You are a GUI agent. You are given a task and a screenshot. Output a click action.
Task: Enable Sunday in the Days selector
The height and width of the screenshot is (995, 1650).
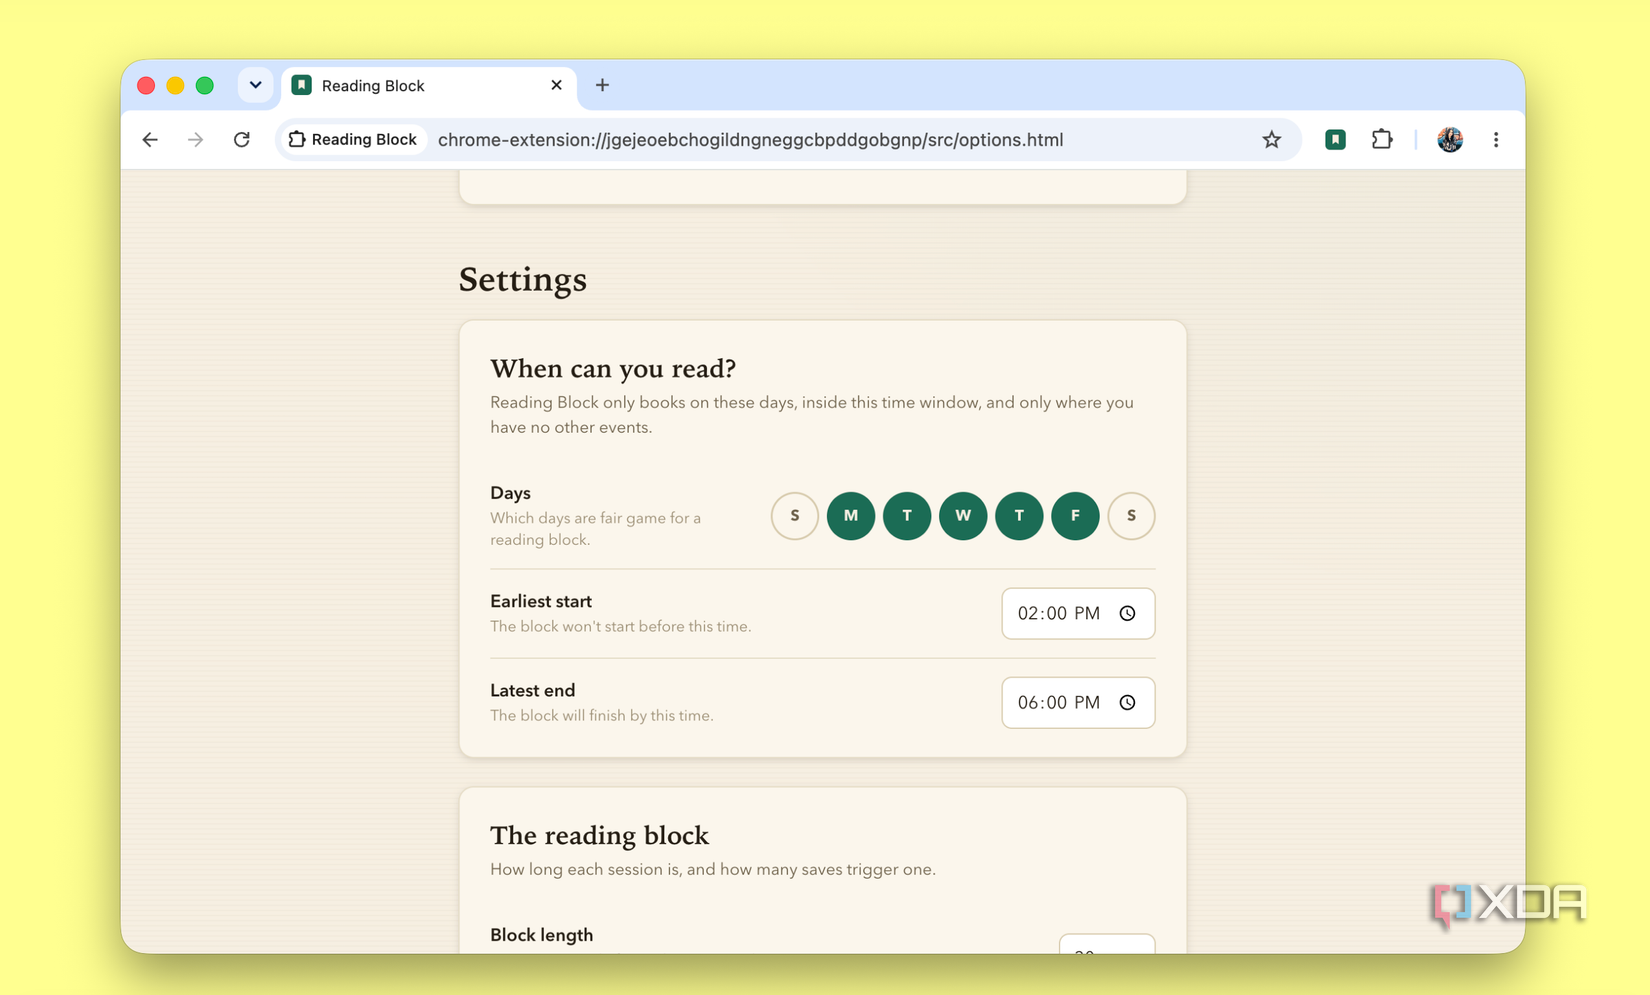795,516
